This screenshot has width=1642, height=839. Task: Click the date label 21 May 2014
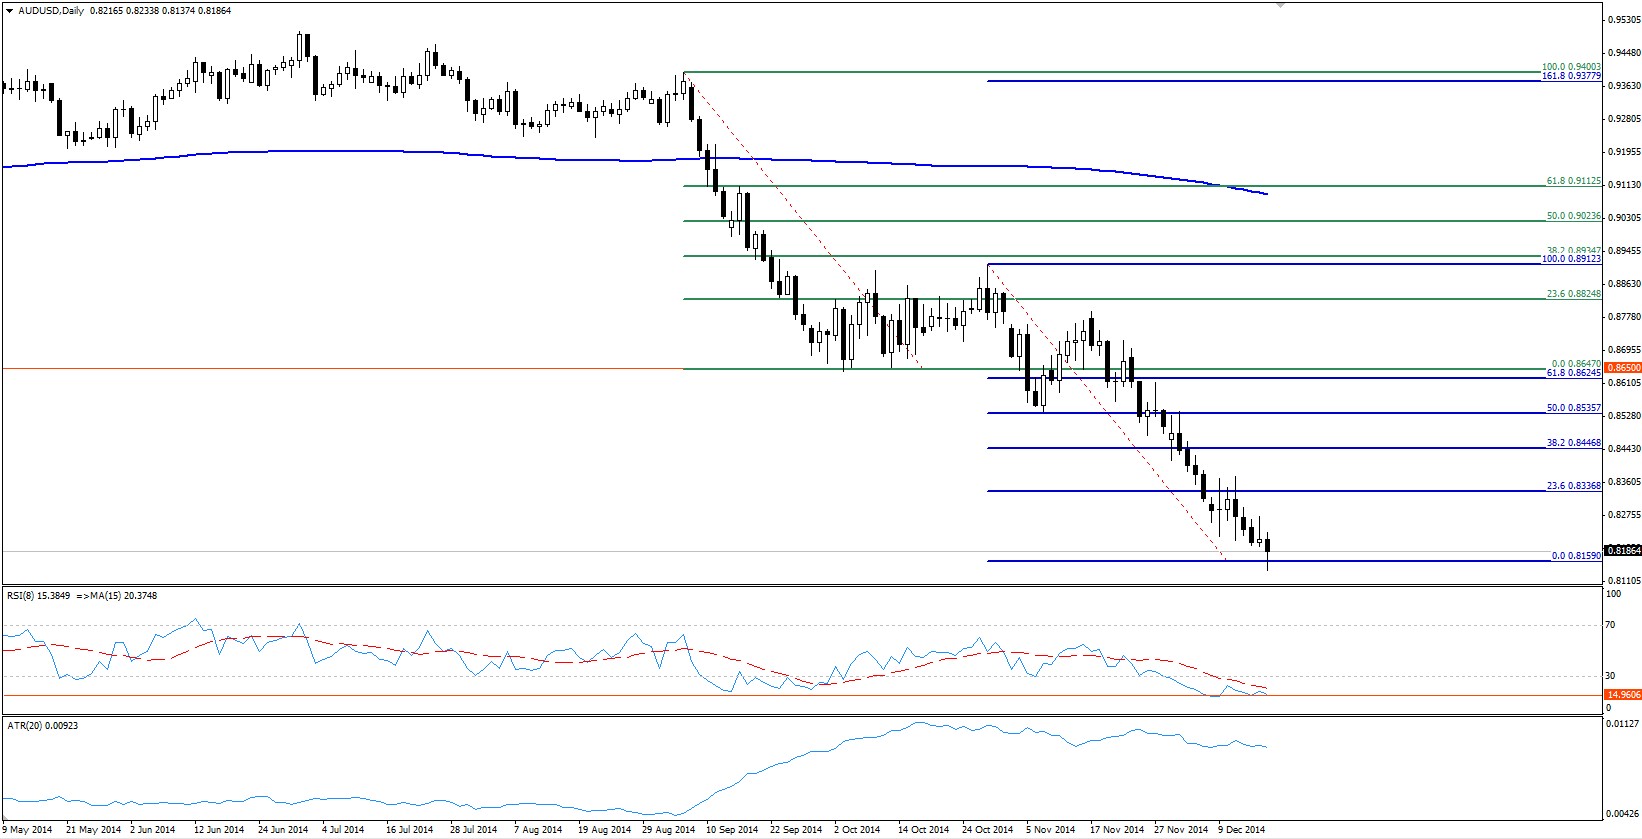pos(93,830)
